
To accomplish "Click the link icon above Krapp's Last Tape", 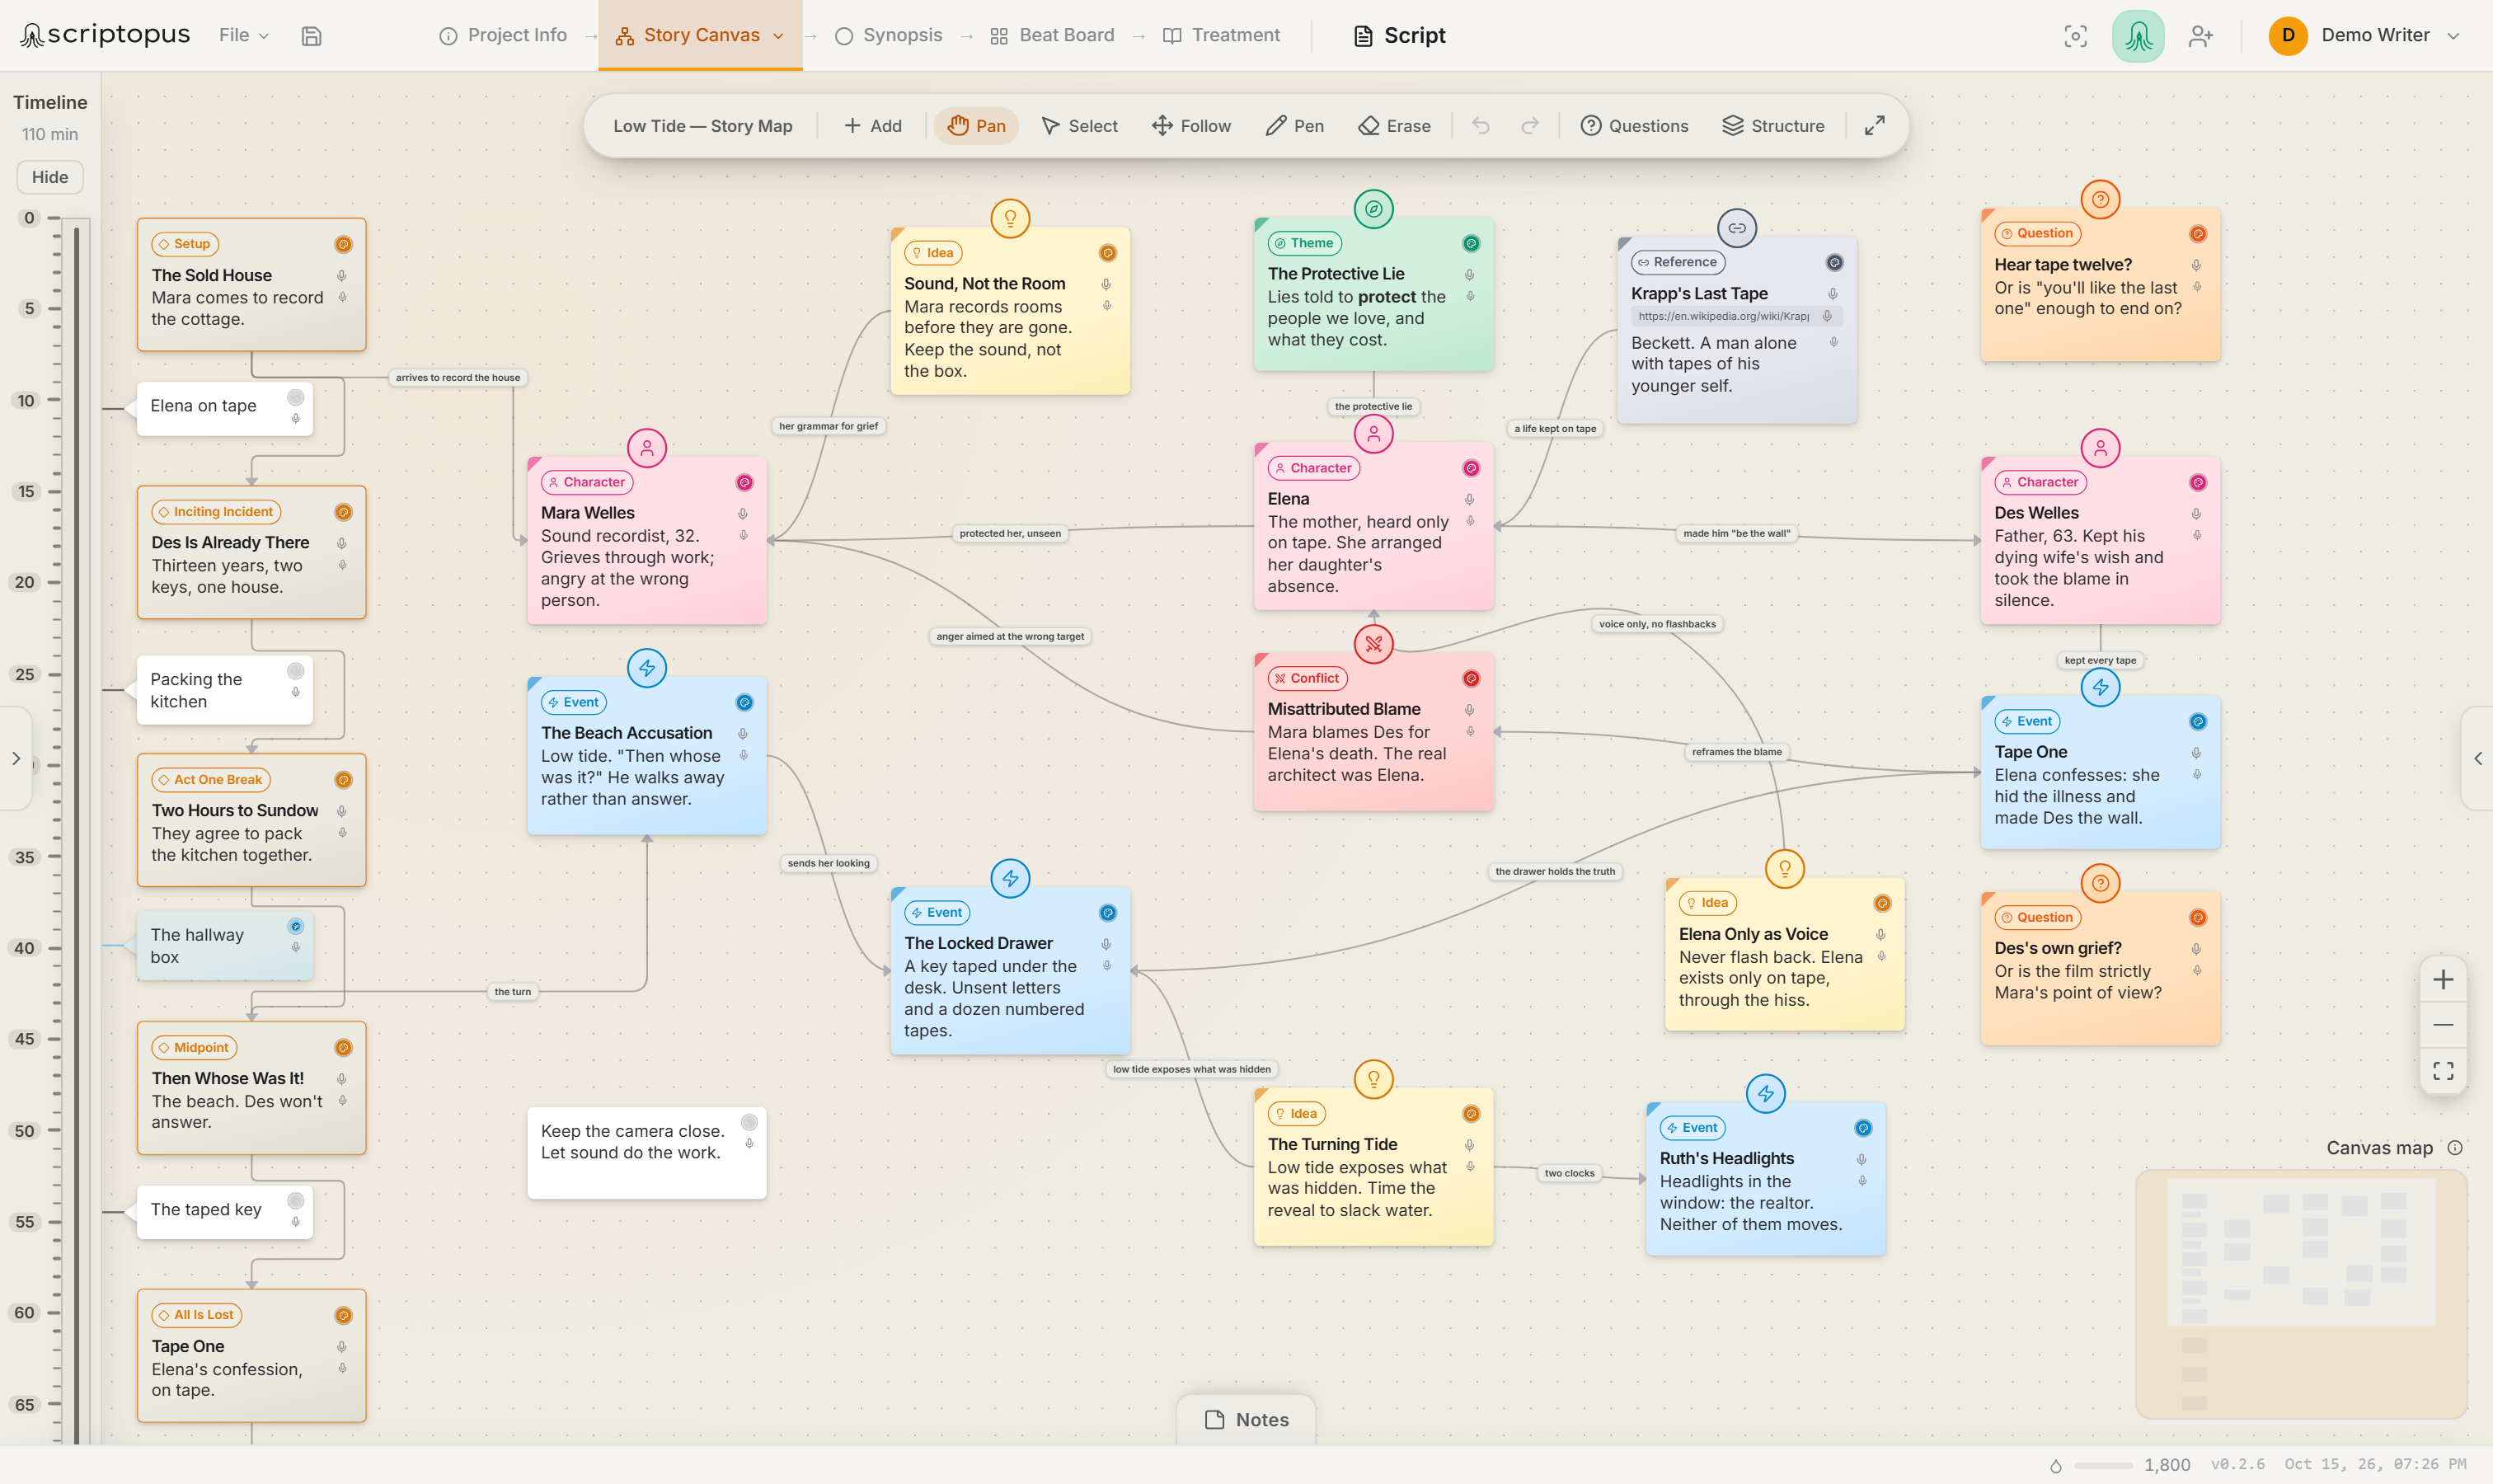I will 1737,228.
